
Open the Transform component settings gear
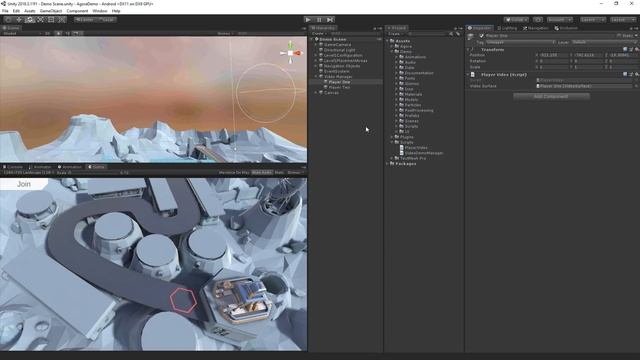pos(636,49)
